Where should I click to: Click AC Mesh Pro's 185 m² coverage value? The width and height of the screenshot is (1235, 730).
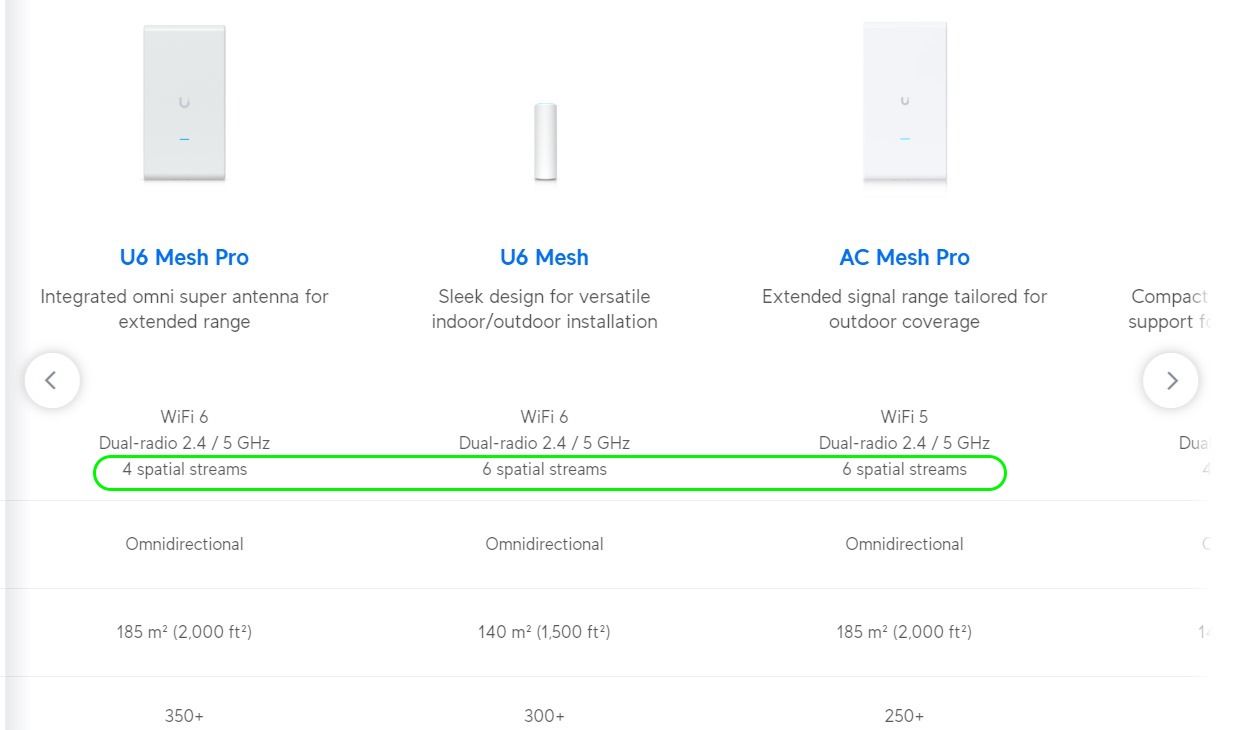pyautogui.click(x=904, y=632)
